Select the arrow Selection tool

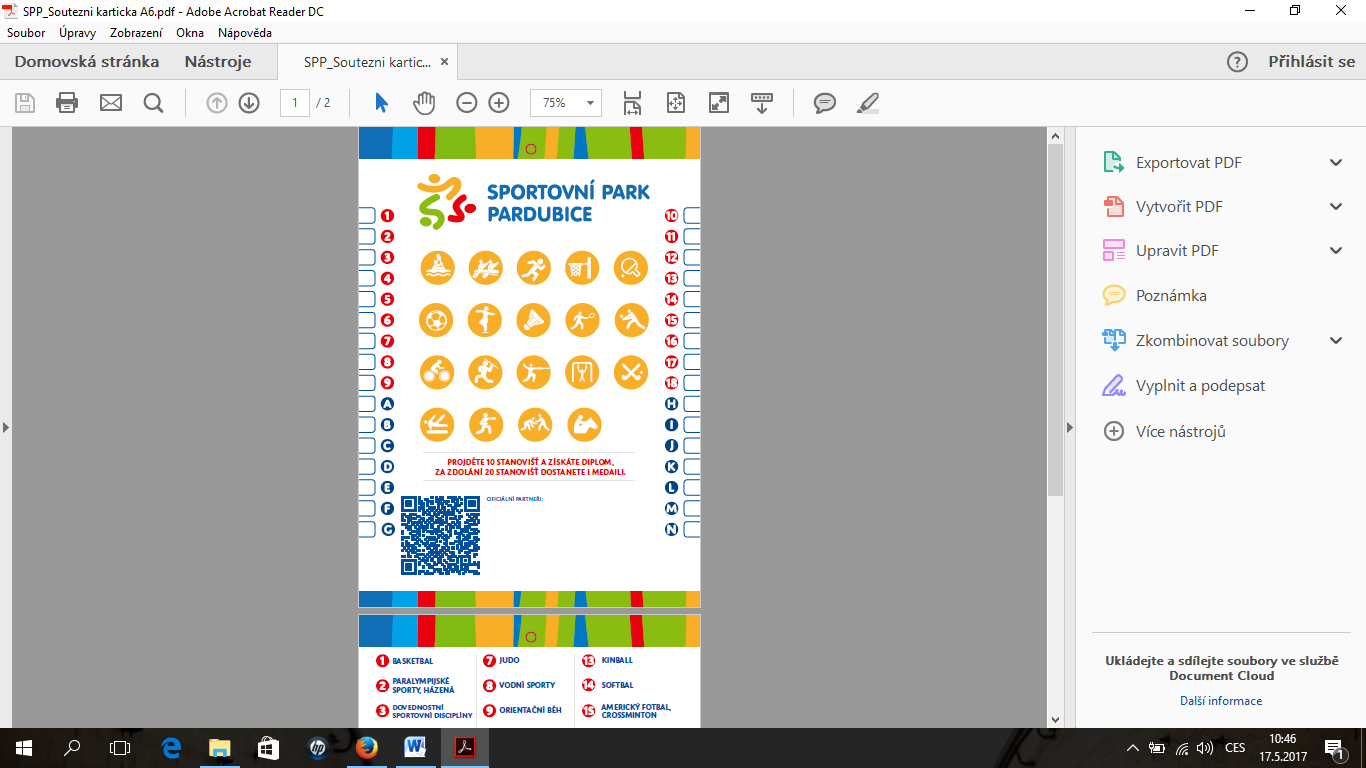pos(381,102)
